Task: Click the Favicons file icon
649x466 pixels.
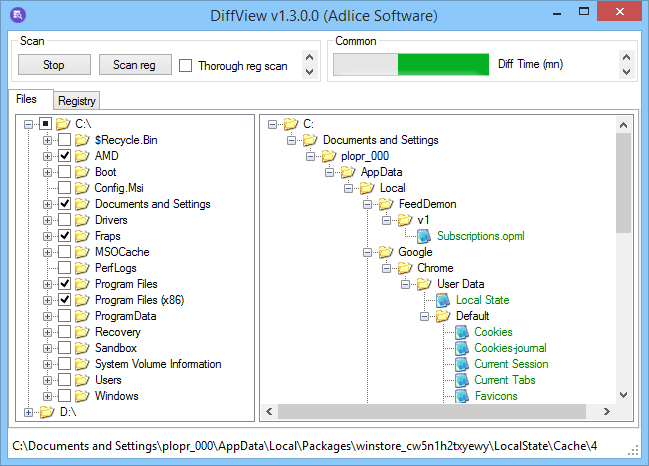Action: click(x=462, y=396)
